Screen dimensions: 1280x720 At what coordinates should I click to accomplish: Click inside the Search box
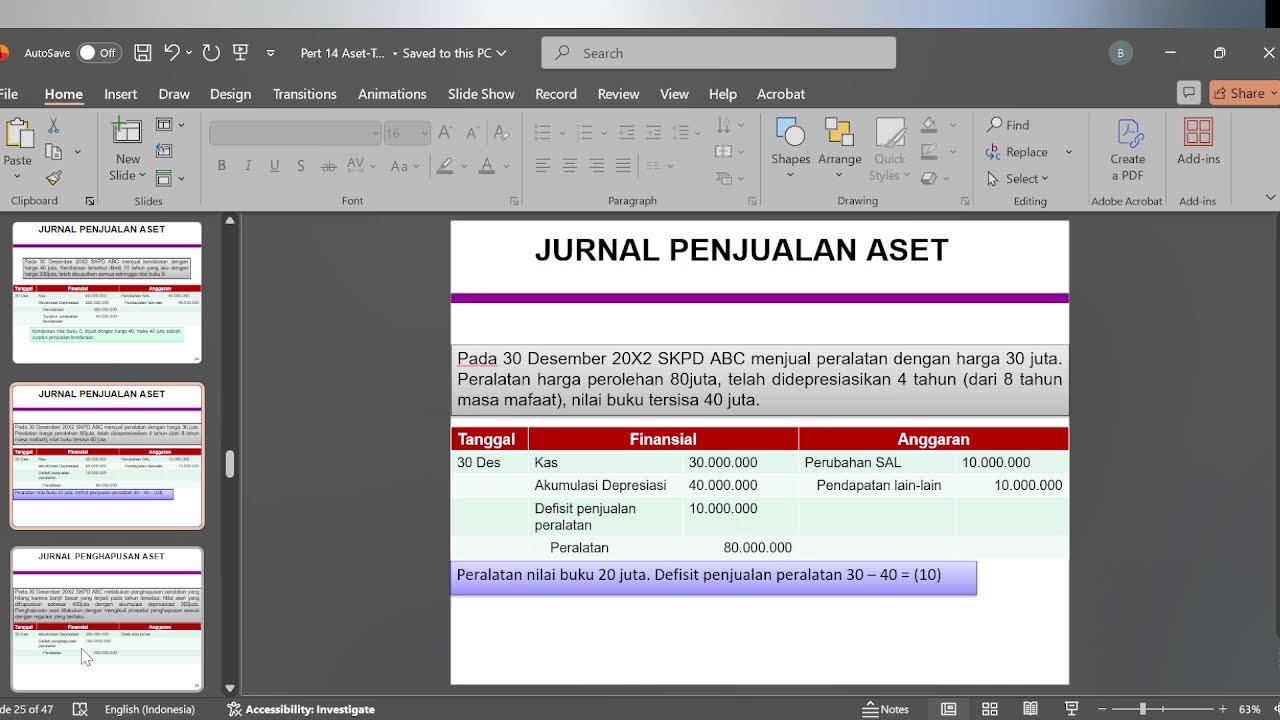pyautogui.click(x=718, y=53)
